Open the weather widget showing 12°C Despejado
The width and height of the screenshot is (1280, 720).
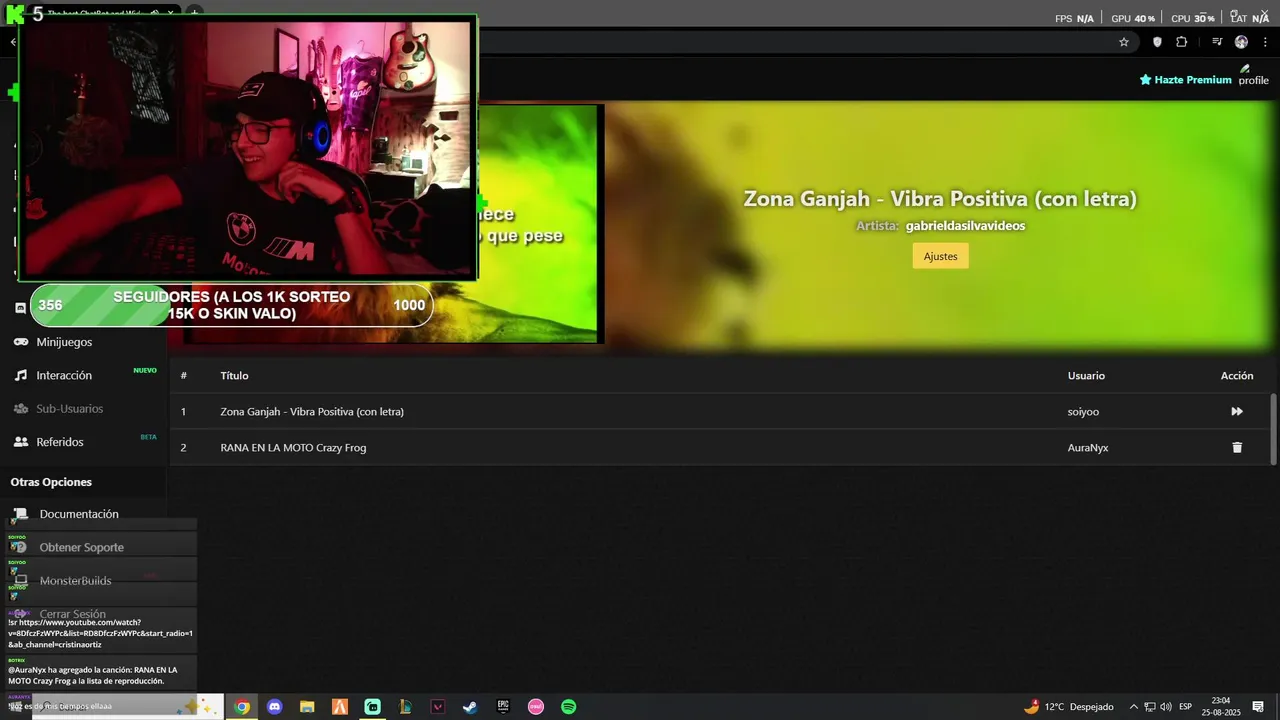[x=1069, y=707]
